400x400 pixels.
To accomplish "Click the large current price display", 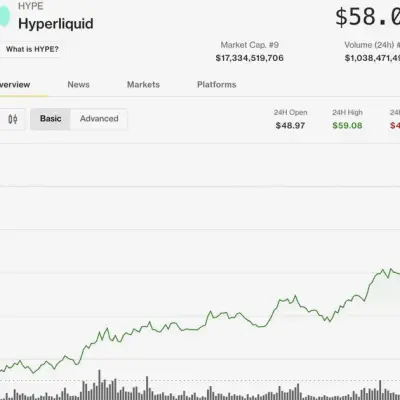I will coord(367,17).
